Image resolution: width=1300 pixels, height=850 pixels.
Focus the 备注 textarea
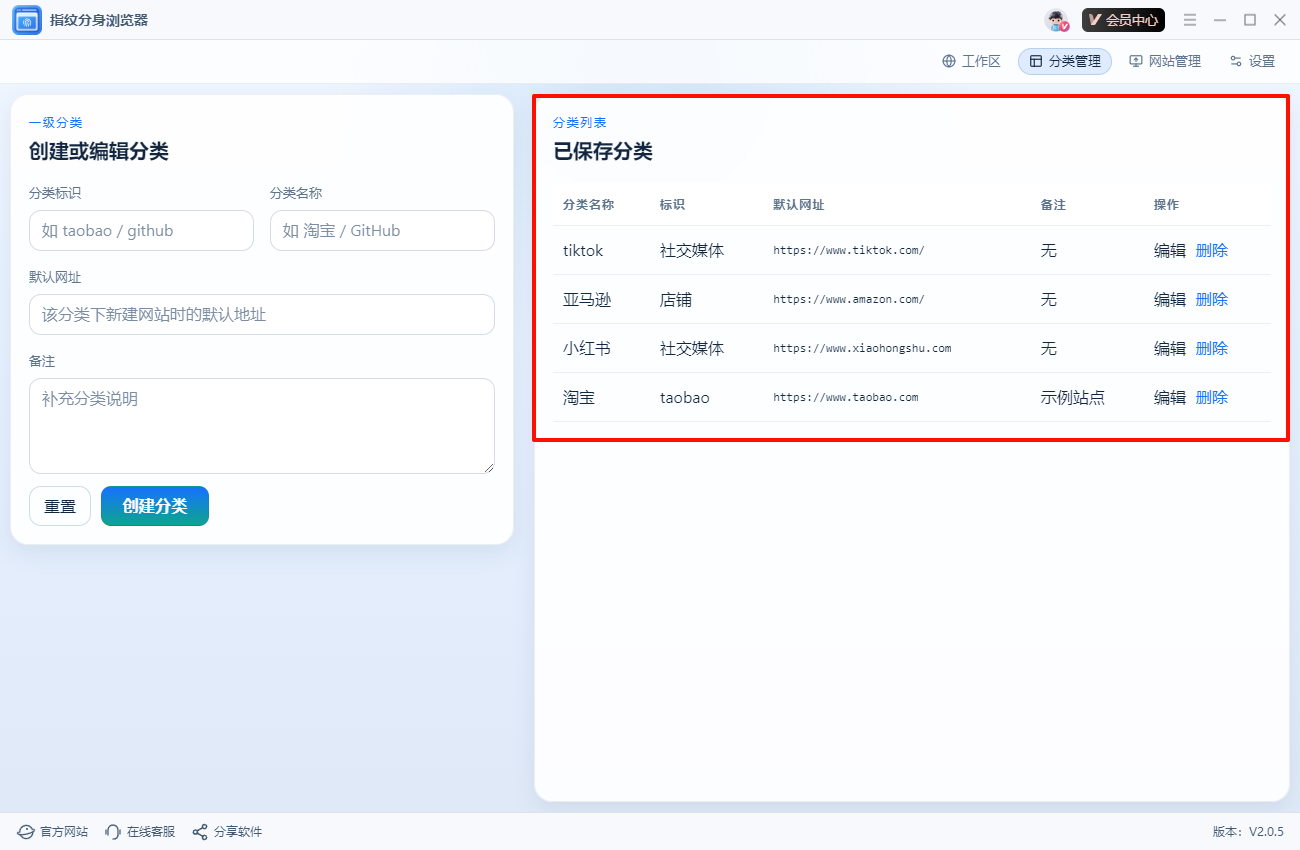262,426
